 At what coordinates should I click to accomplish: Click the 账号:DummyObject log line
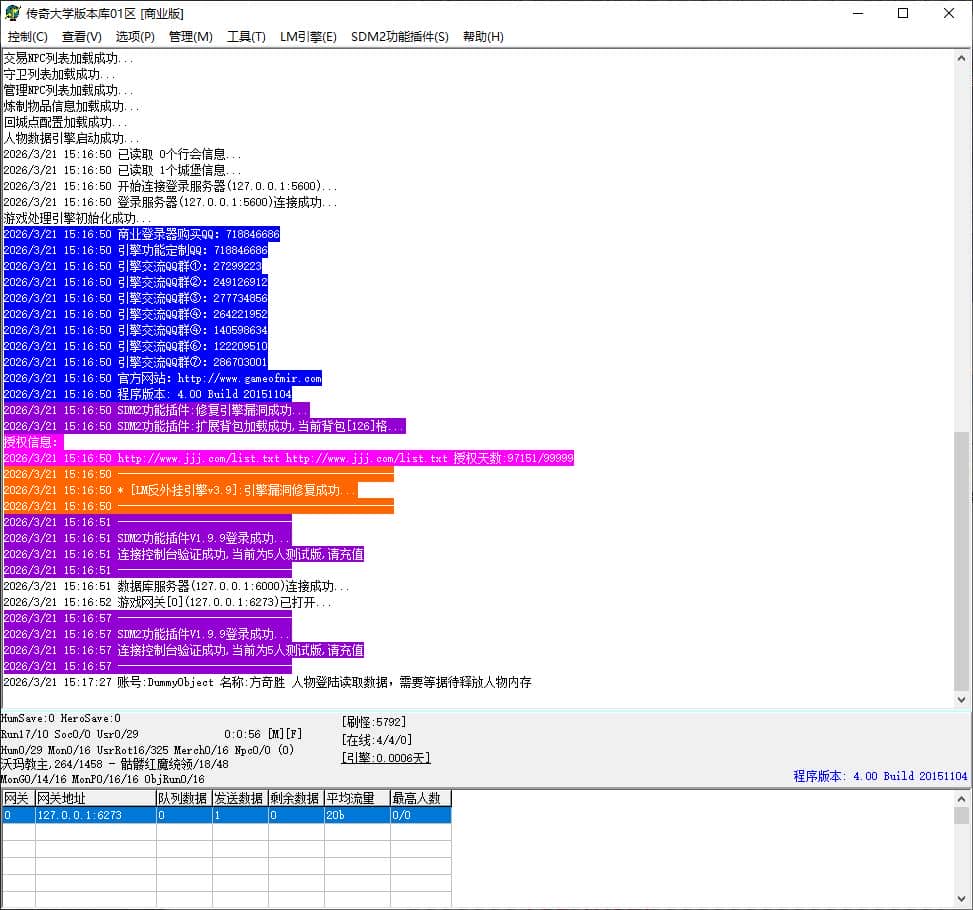pyautogui.click(x=267, y=682)
